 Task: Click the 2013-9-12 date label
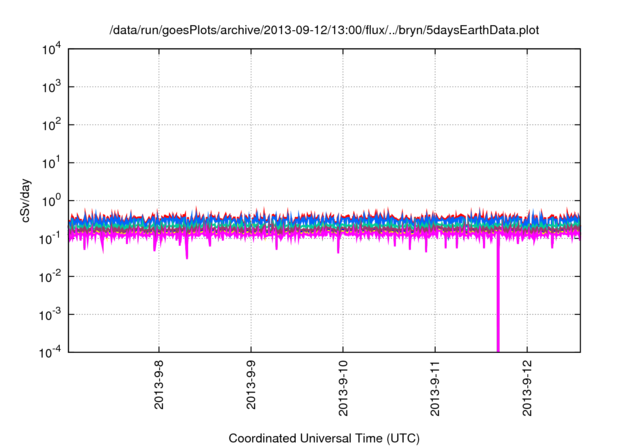(x=527, y=388)
